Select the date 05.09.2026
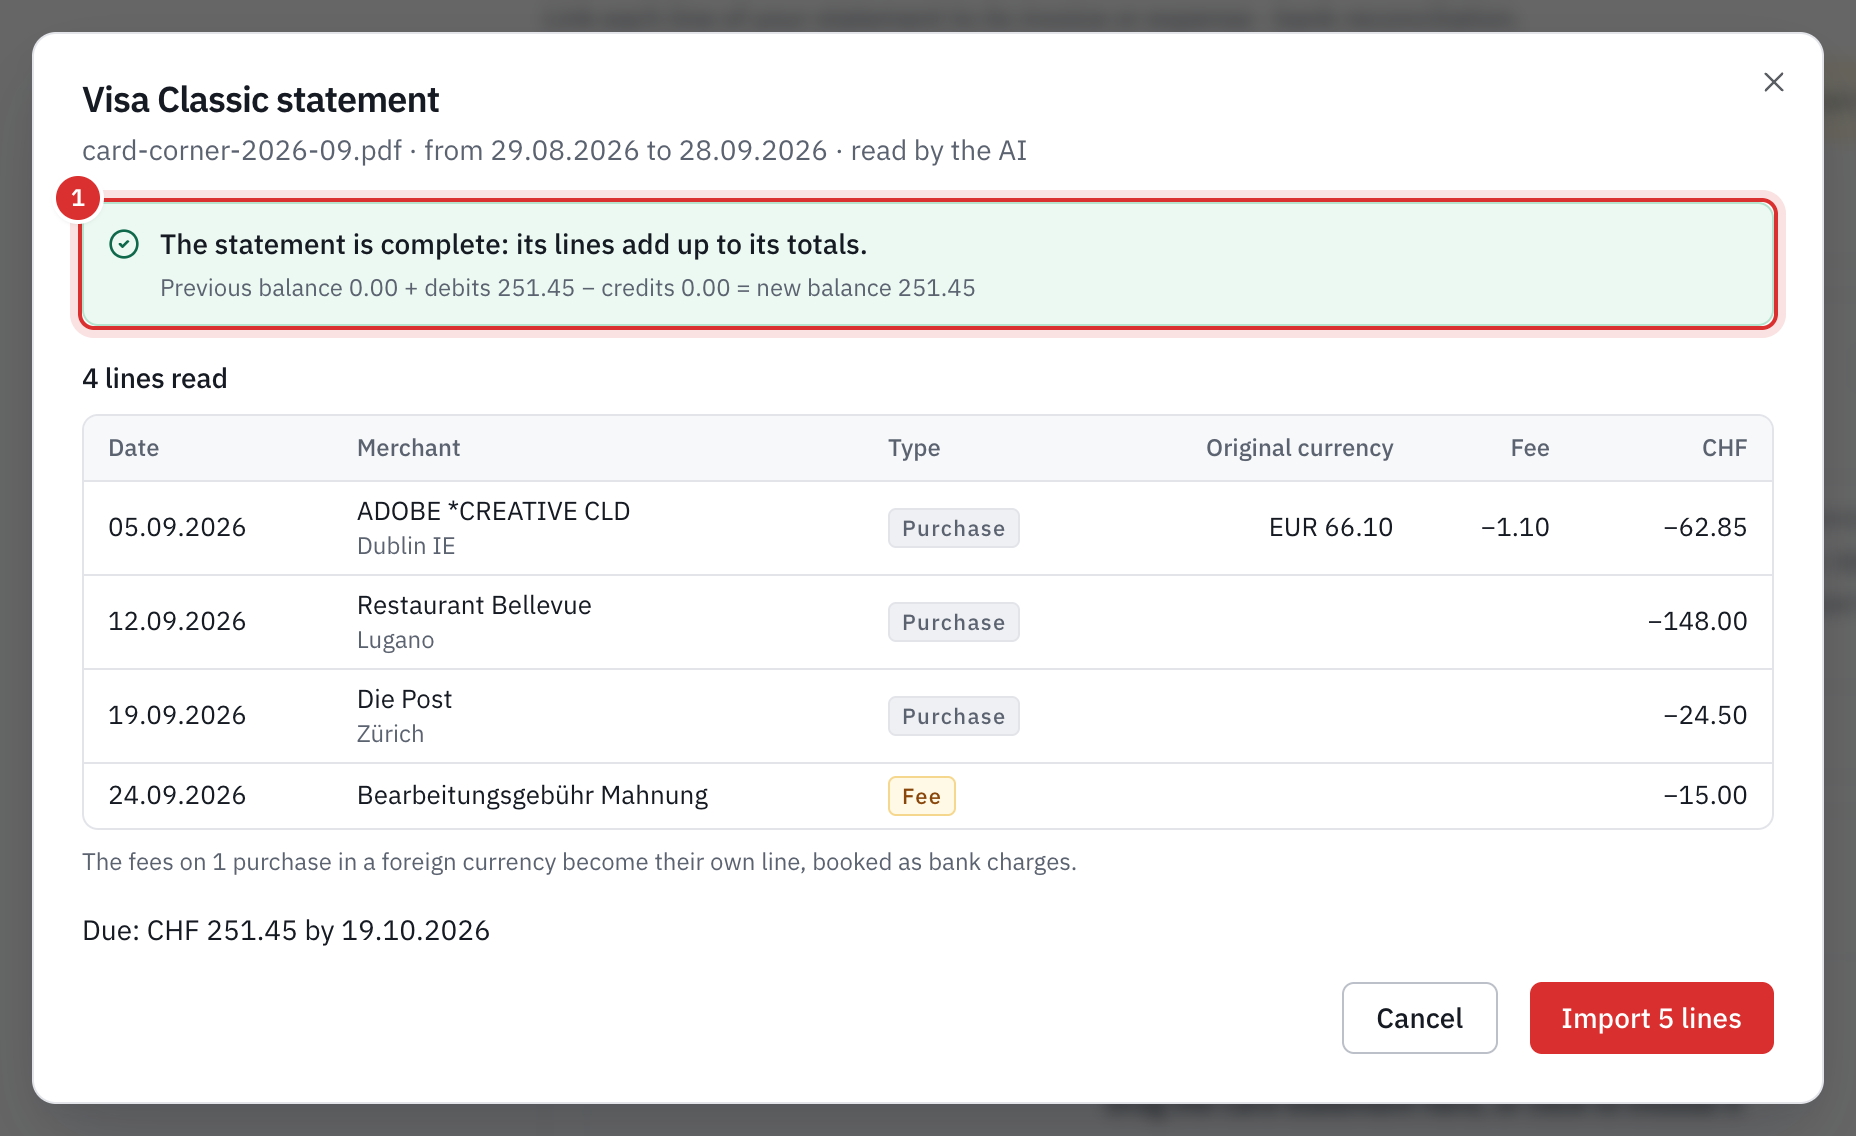This screenshot has width=1856, height=1136. click(177, 527)
